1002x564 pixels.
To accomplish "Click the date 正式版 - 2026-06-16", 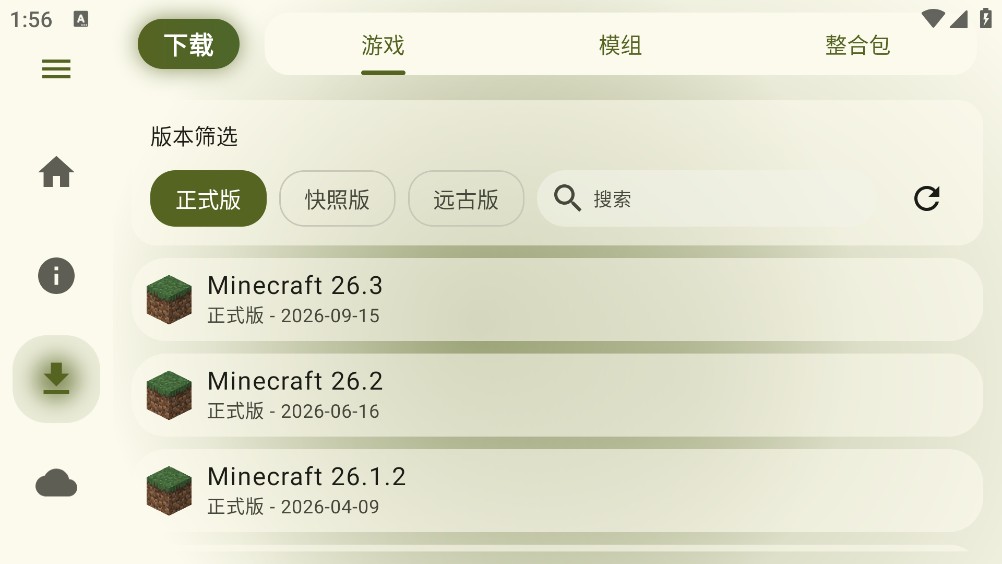I will tap(293, 411).
